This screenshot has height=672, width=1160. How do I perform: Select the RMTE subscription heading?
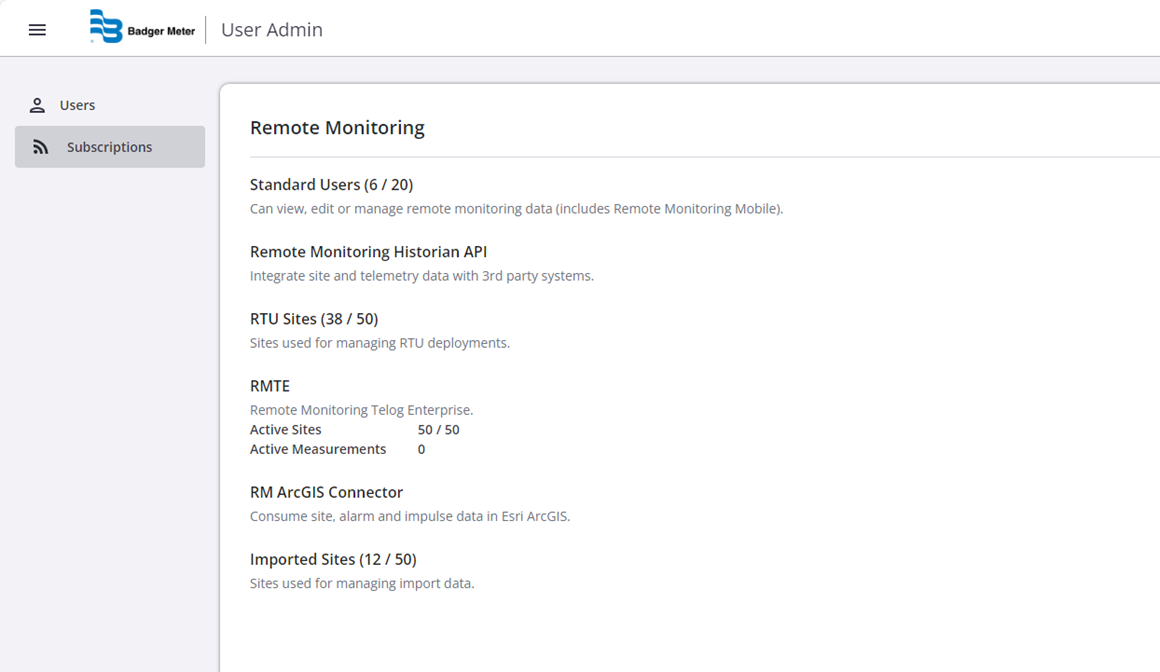(270, 386)
